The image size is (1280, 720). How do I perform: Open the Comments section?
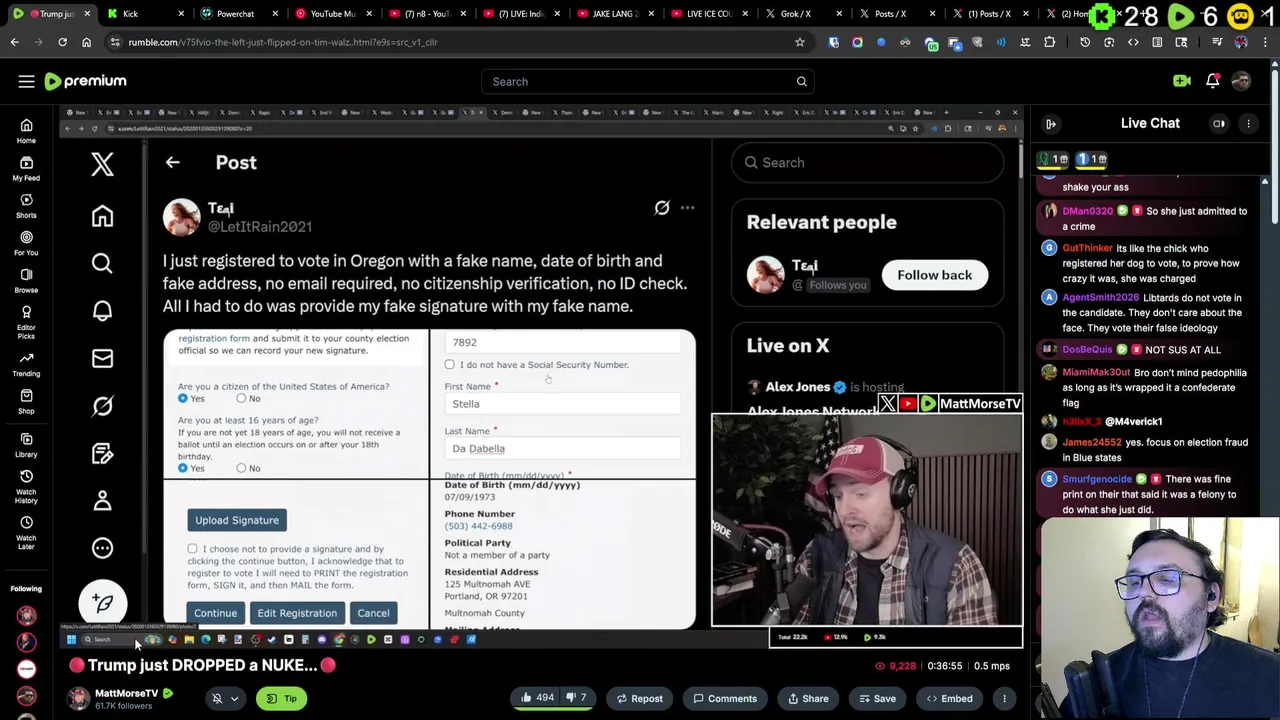tap(725, 699)
